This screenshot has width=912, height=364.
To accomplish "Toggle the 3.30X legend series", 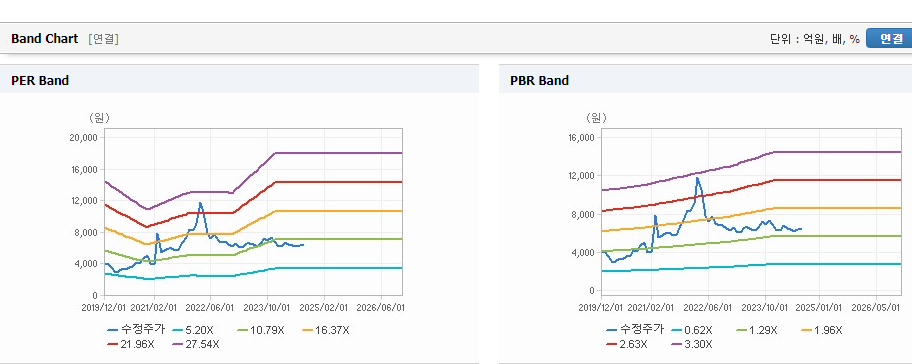I will coord(691,344).
